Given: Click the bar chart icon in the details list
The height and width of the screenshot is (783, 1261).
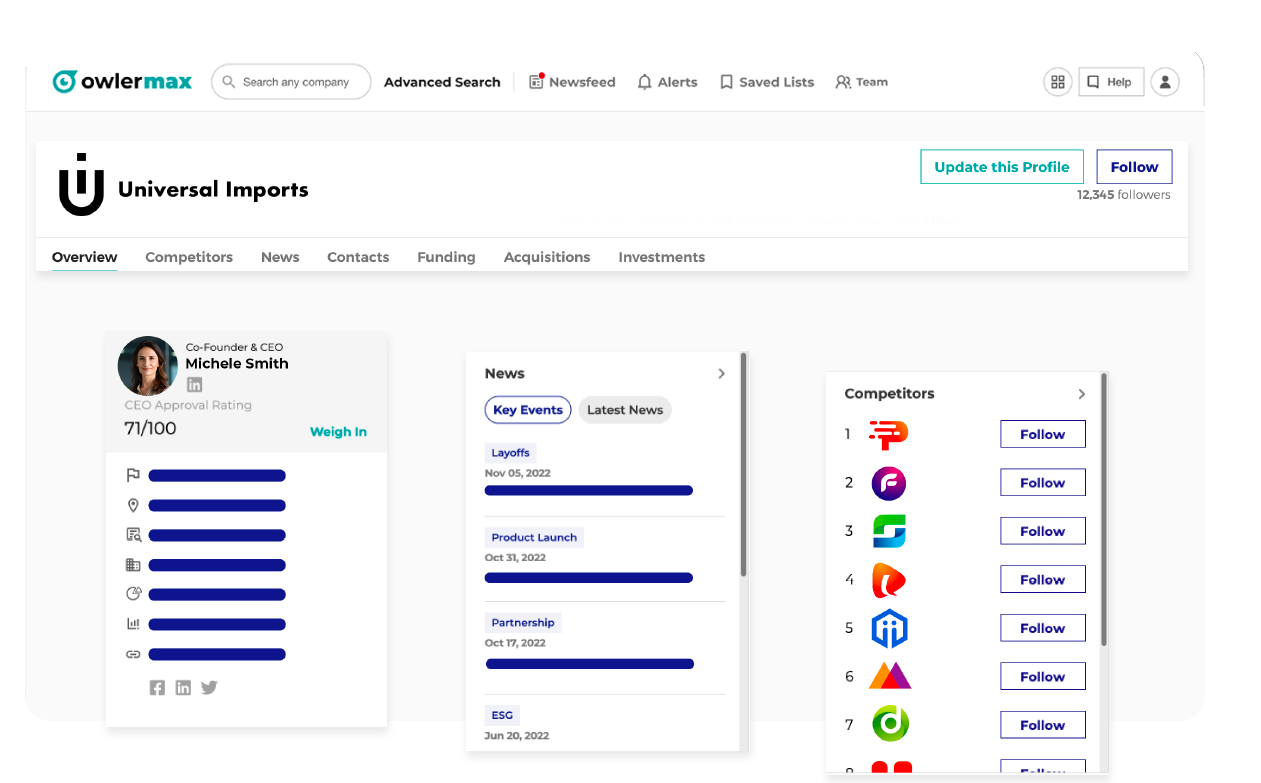Looking at the screenshot, I should click(132, 624).
